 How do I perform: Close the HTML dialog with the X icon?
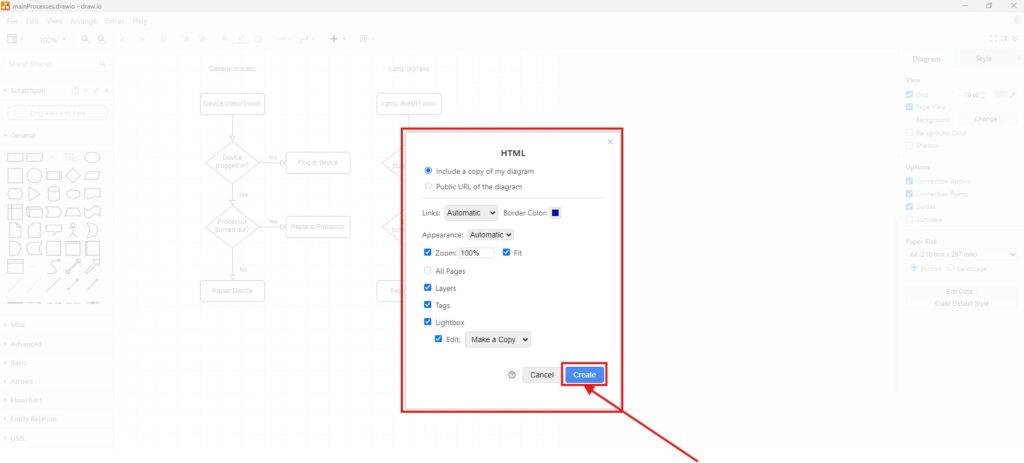point(610,142)
